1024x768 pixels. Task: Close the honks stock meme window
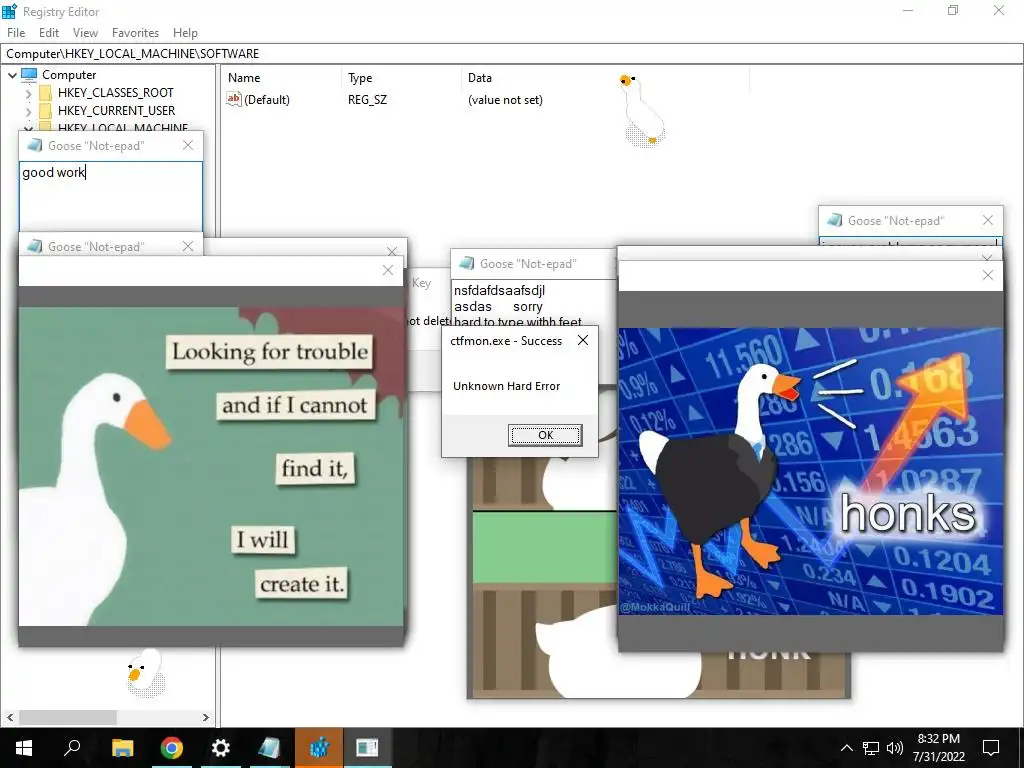coord(988,276)
